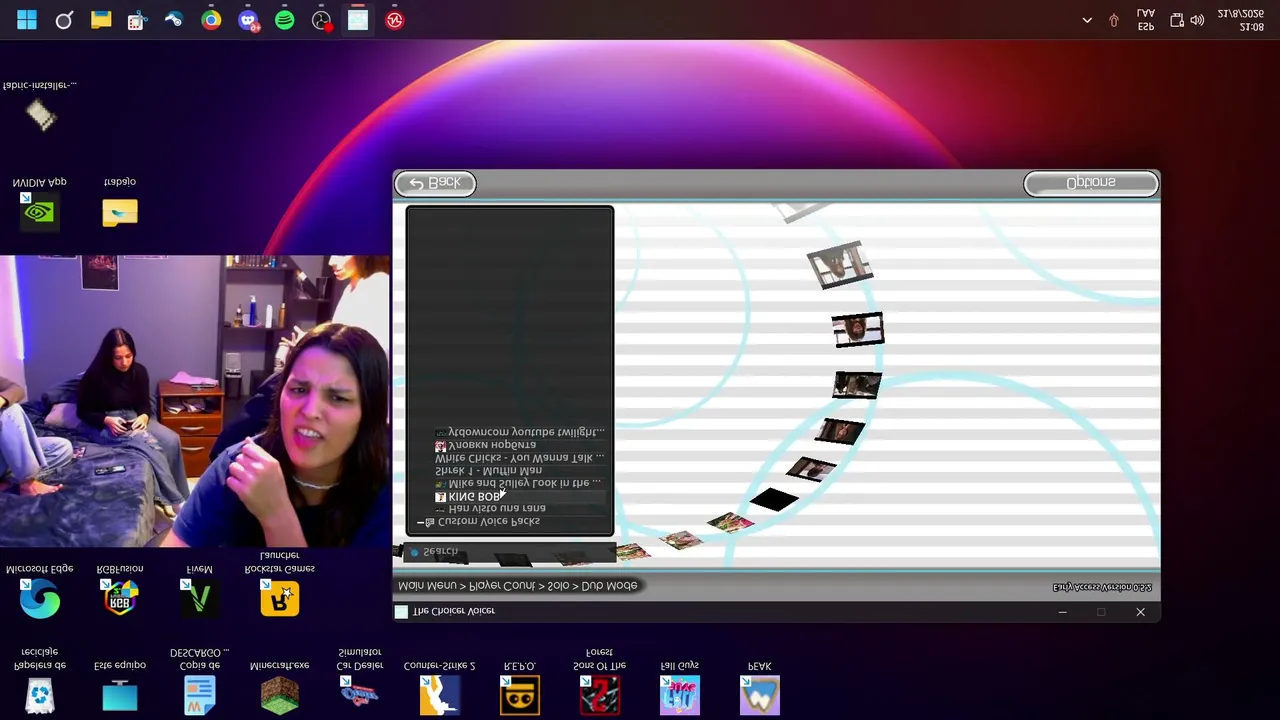This screenshot has width=1280, height=720.
Task: Launch Snipping Tool from the taskbar
Action: 137,20
